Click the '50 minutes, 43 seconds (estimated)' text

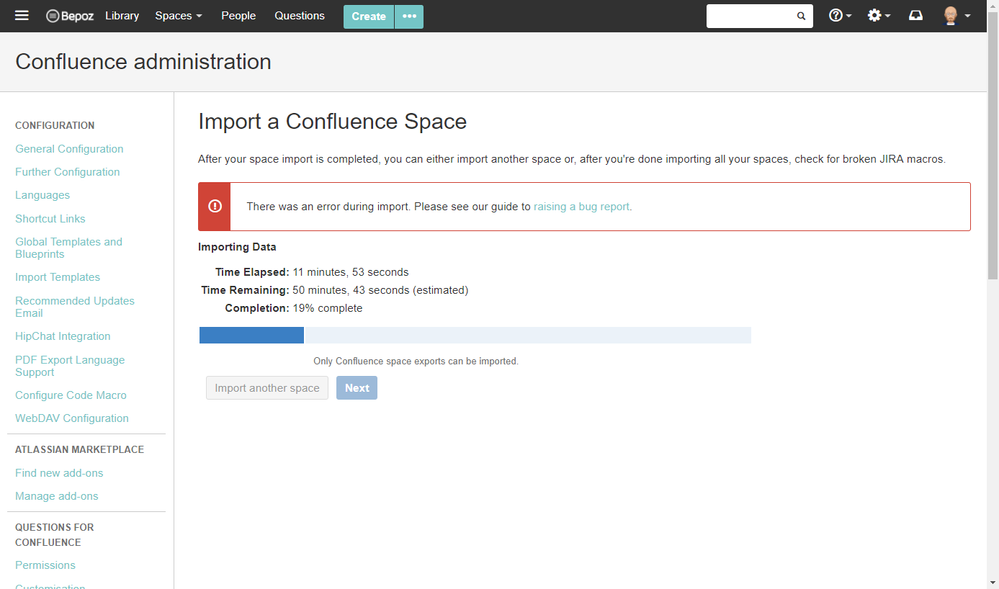[380, 290]
